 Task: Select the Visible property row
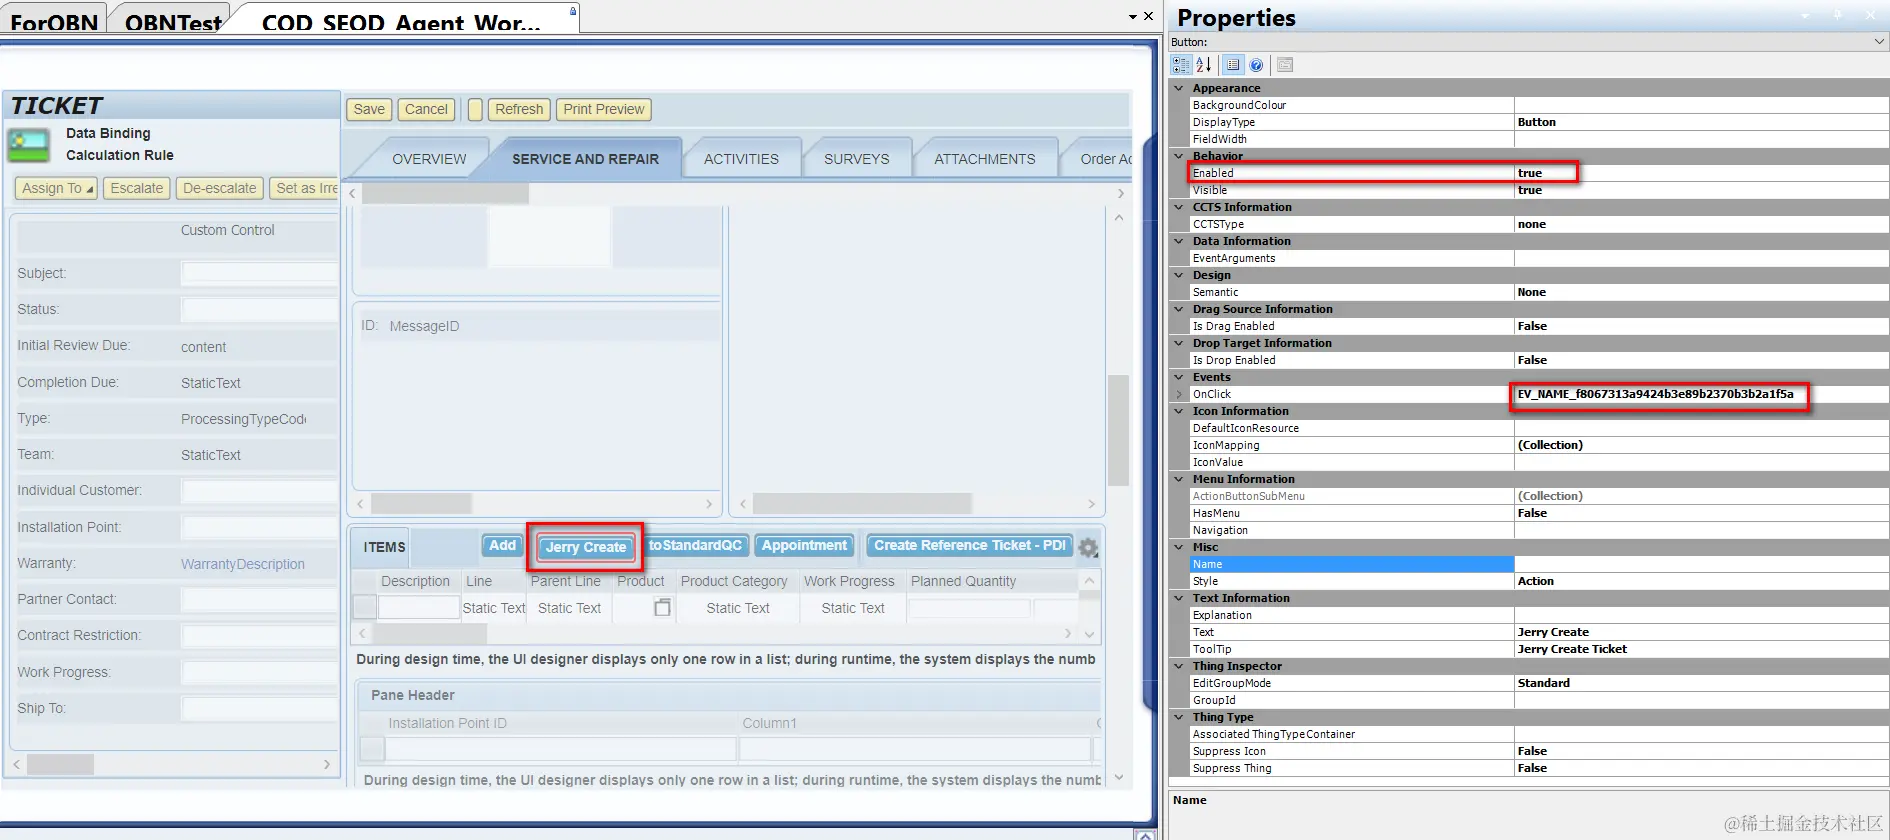[x=1538, y=190]
